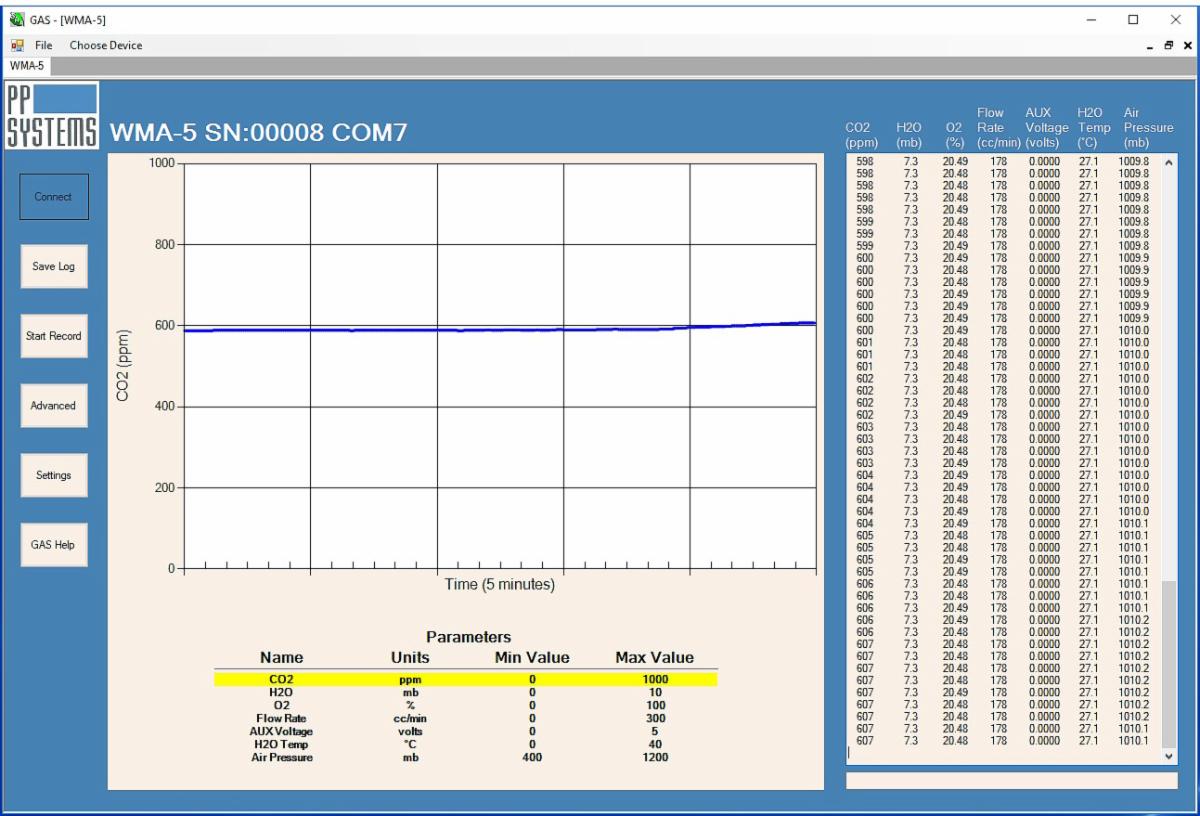Click the Connect button
The height and width of the screenshot is (816, 1200).
tap(54, 197)
